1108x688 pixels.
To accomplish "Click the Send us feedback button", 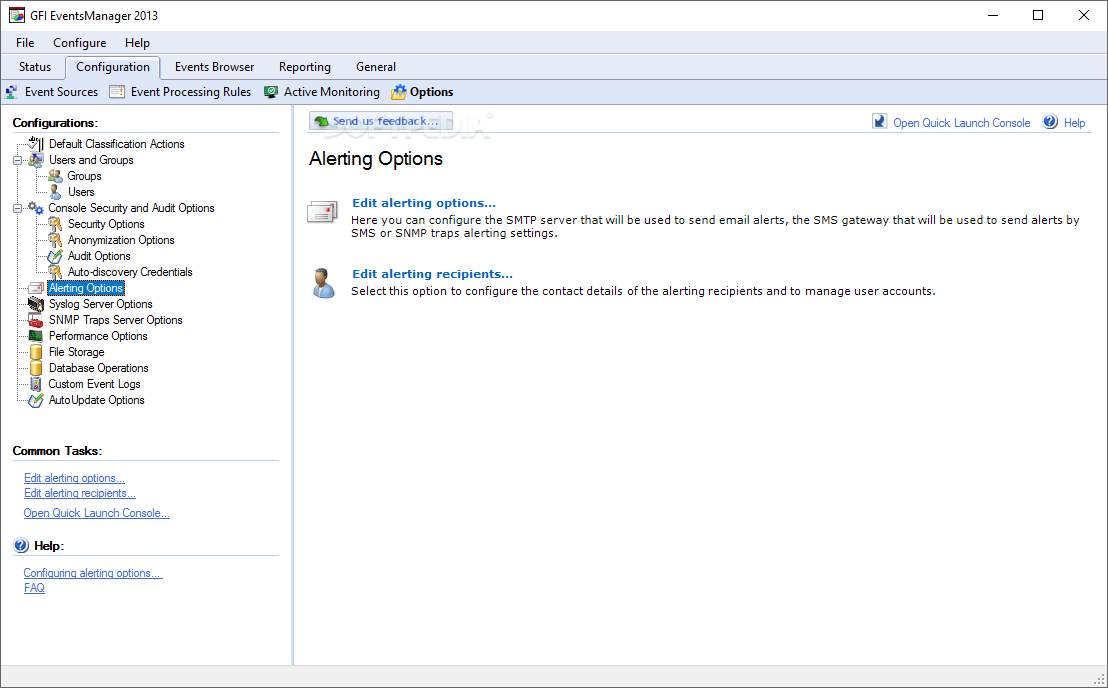I will coord(381,121).
